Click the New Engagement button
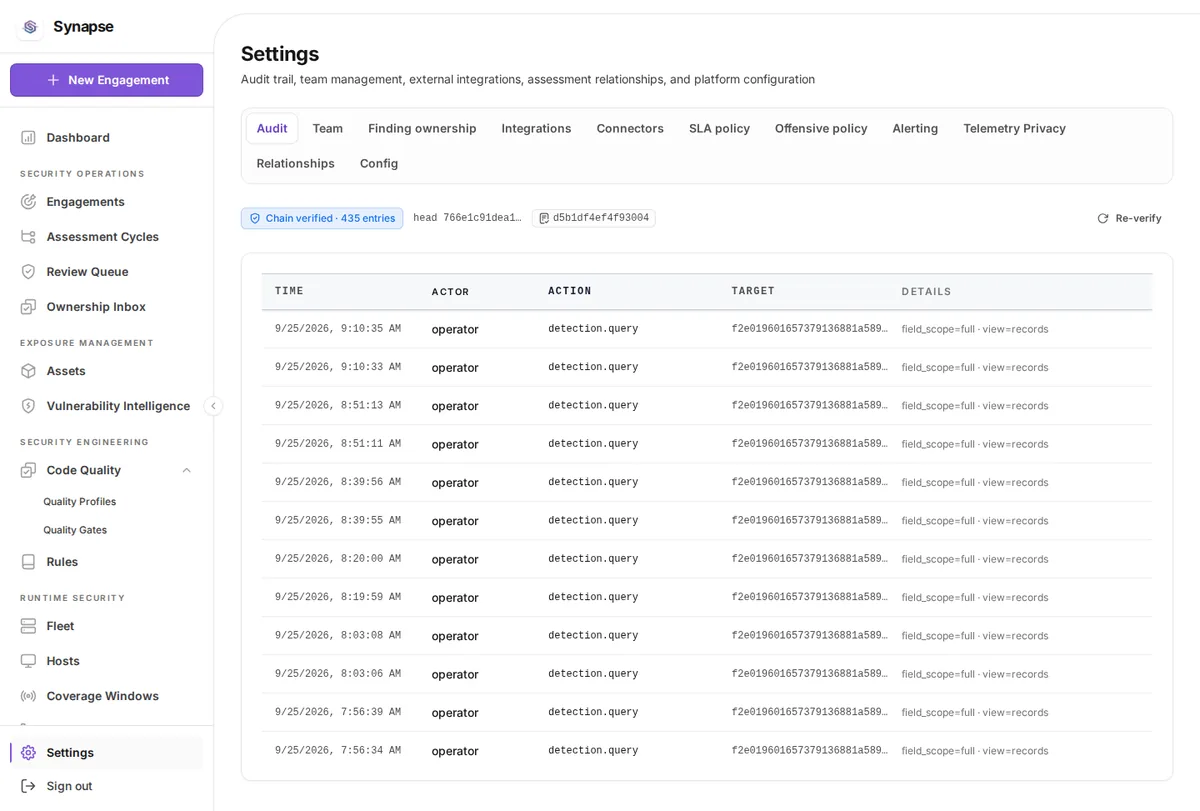Viewport: 1200px width, 811px height. tap(107, 80)
